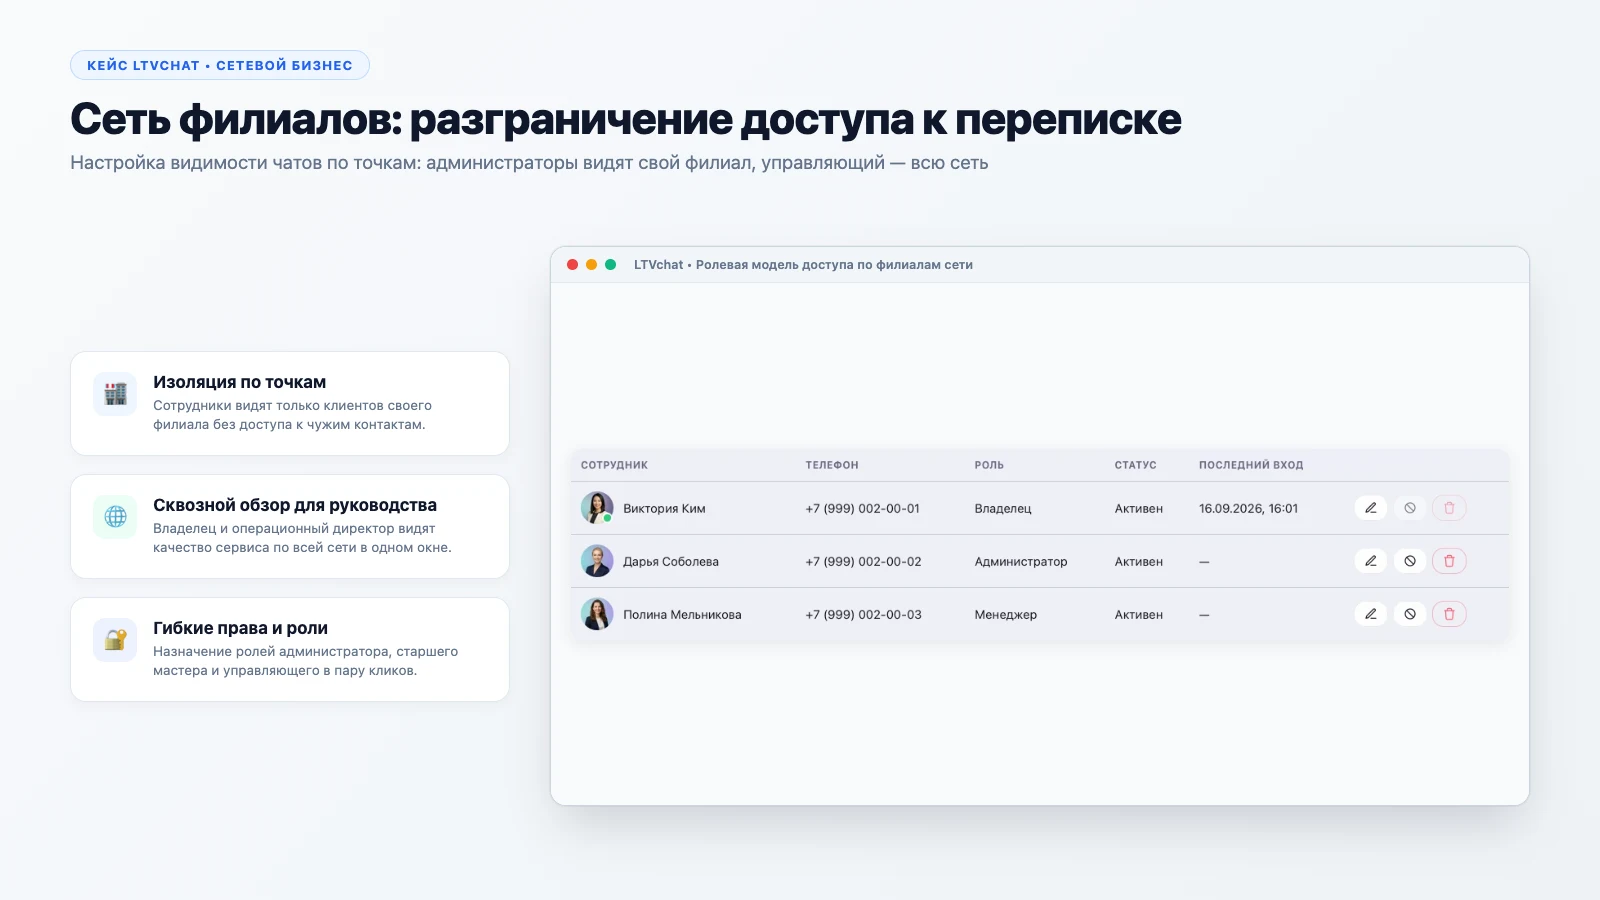Edit Дарья Соболева with the pencil icon

[1371, 561]
